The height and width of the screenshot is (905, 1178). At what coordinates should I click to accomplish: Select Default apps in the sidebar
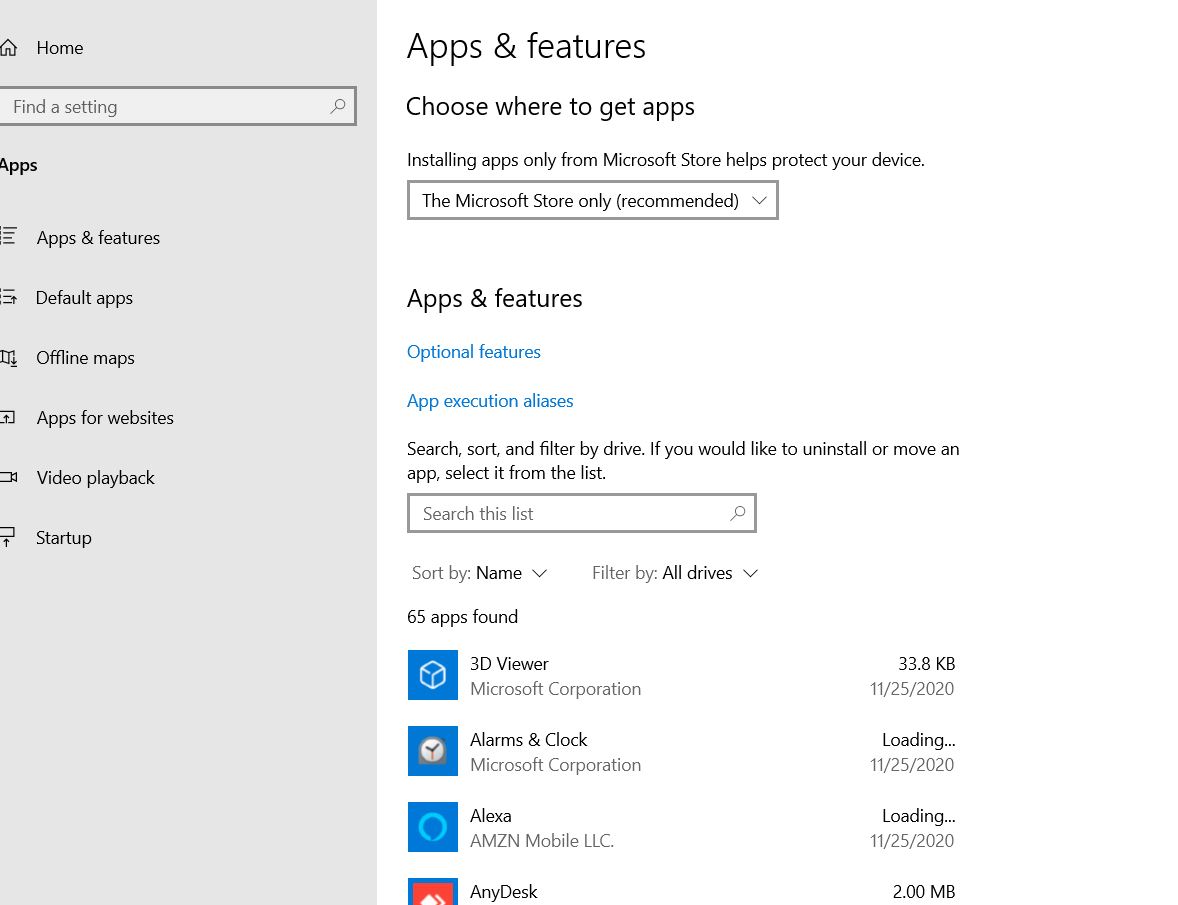(84, 297)
